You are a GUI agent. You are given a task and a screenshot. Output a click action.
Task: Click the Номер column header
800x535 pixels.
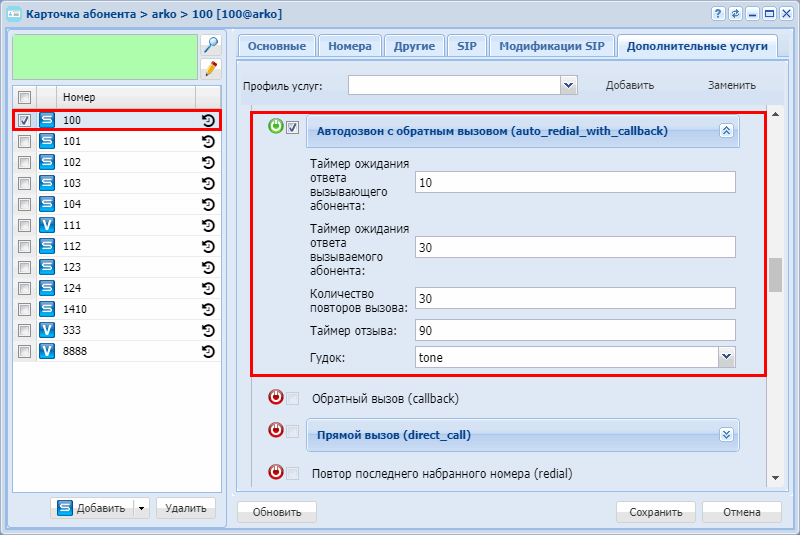click(x=126, y=97)
